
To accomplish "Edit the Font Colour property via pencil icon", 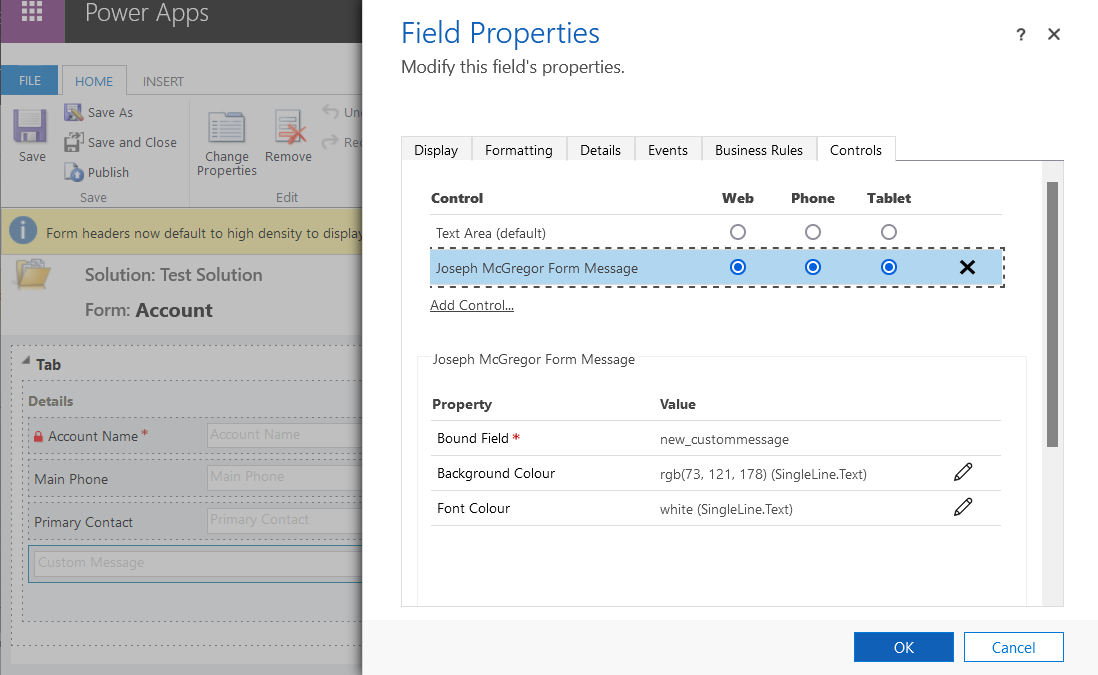I will [963, 508].
